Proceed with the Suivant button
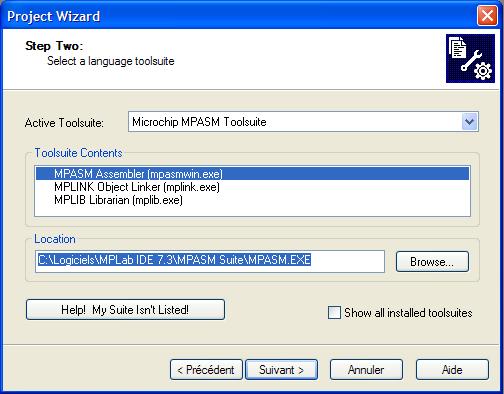Viewport: 504px width, 394px height. [281, 370]
